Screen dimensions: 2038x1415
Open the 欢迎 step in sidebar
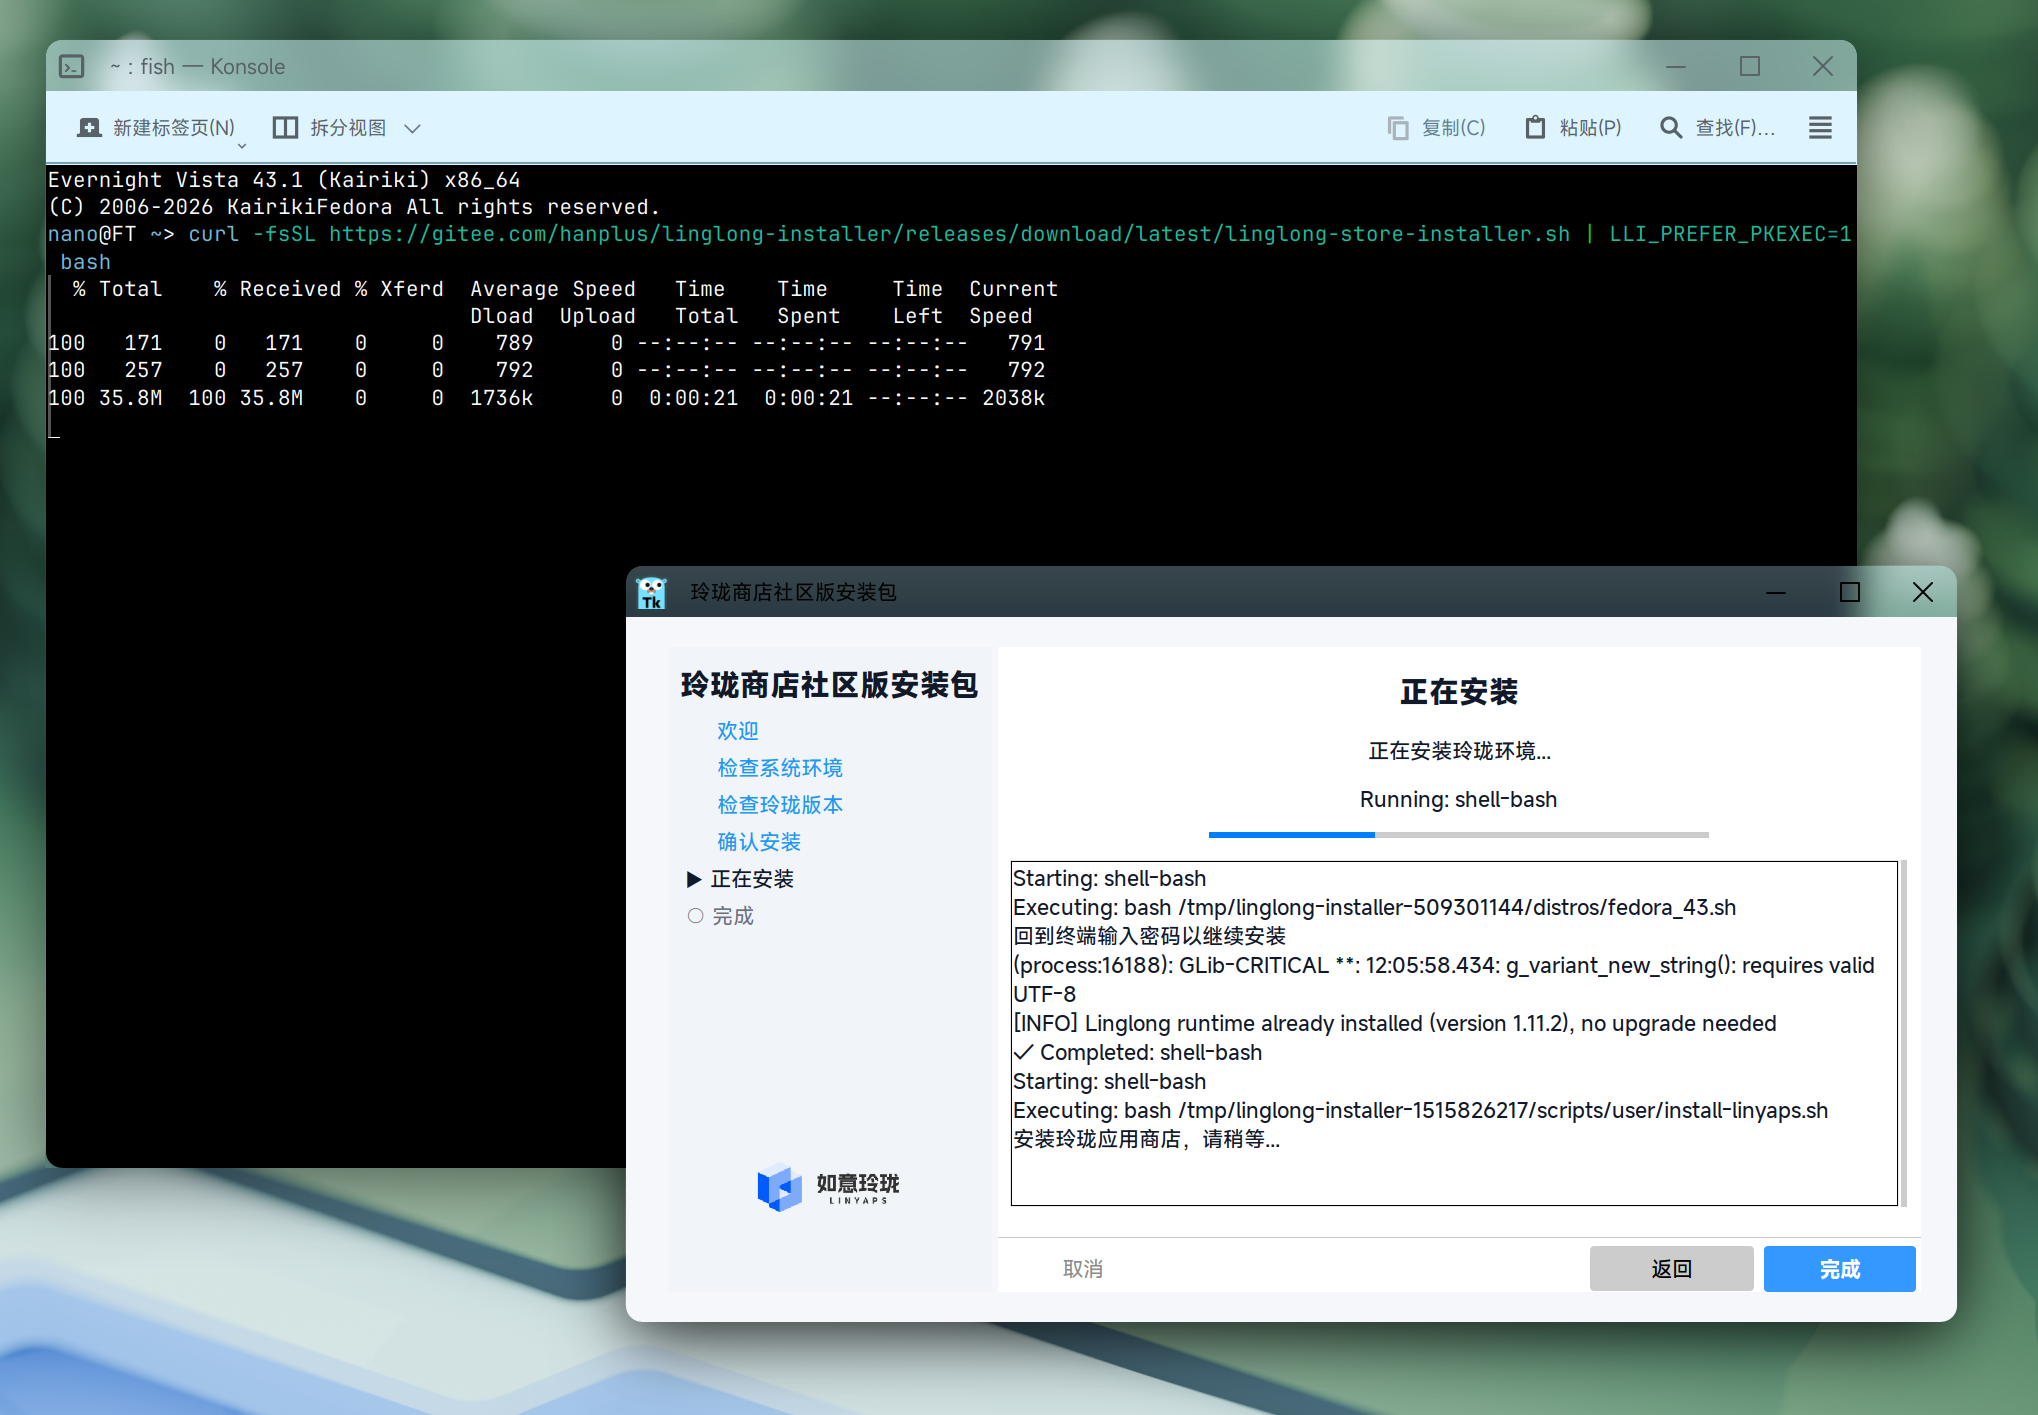click(x=738, y=731)
